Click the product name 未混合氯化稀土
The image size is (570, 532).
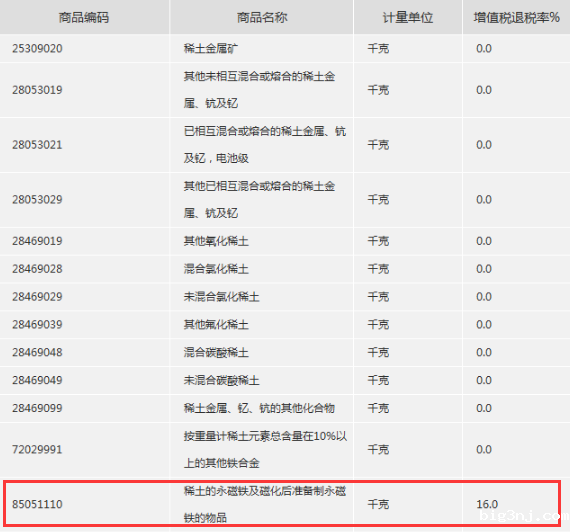click(x=221, y=296)
